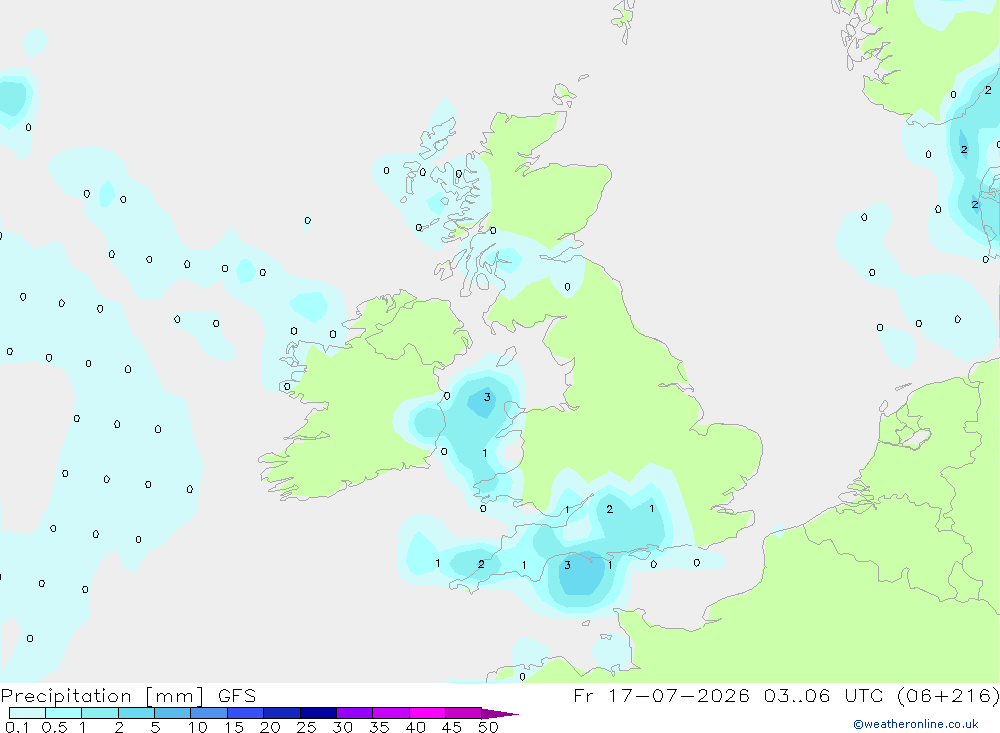Click the 20–25 mm legend color box

282,713
